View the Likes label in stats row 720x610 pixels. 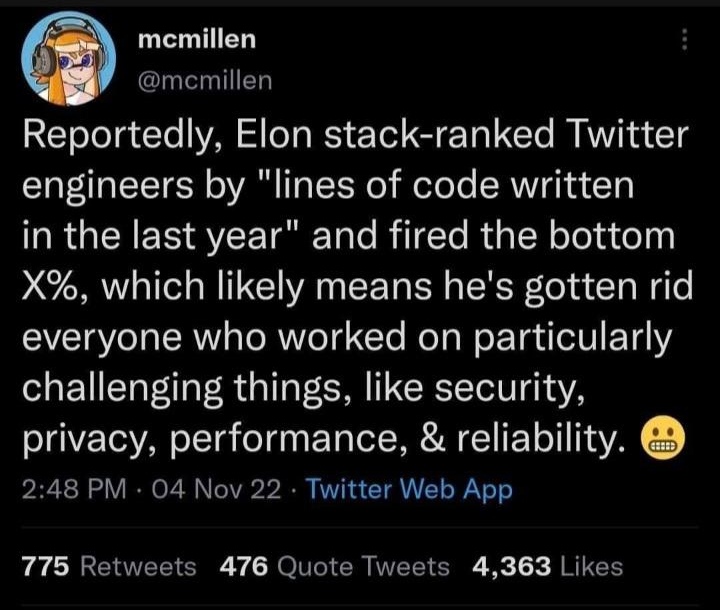click(x=590, y=567)
